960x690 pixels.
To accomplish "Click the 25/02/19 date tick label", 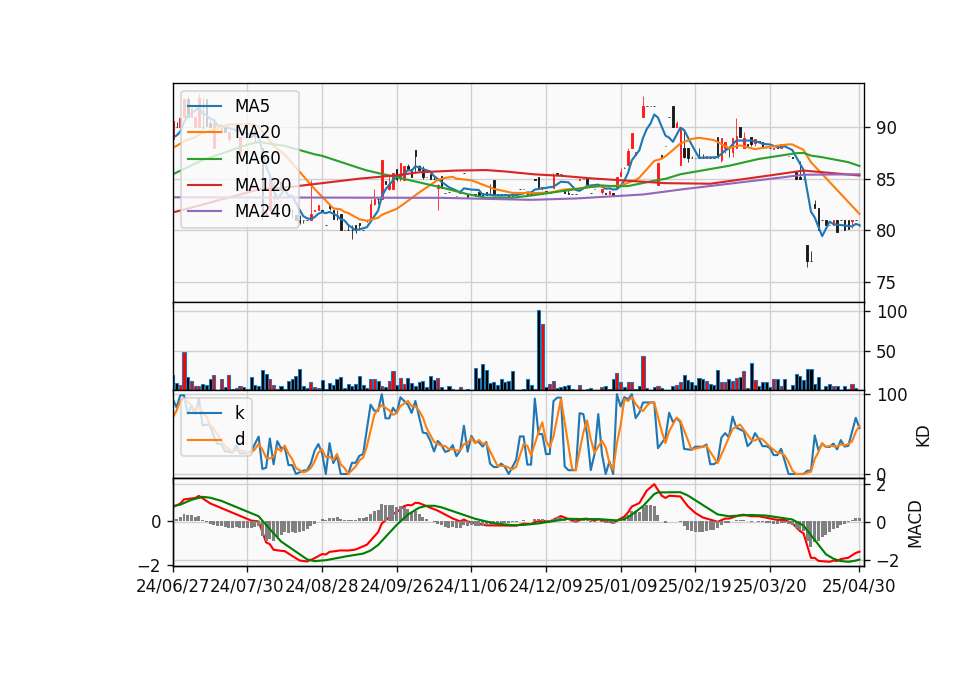I will [695, 586].
